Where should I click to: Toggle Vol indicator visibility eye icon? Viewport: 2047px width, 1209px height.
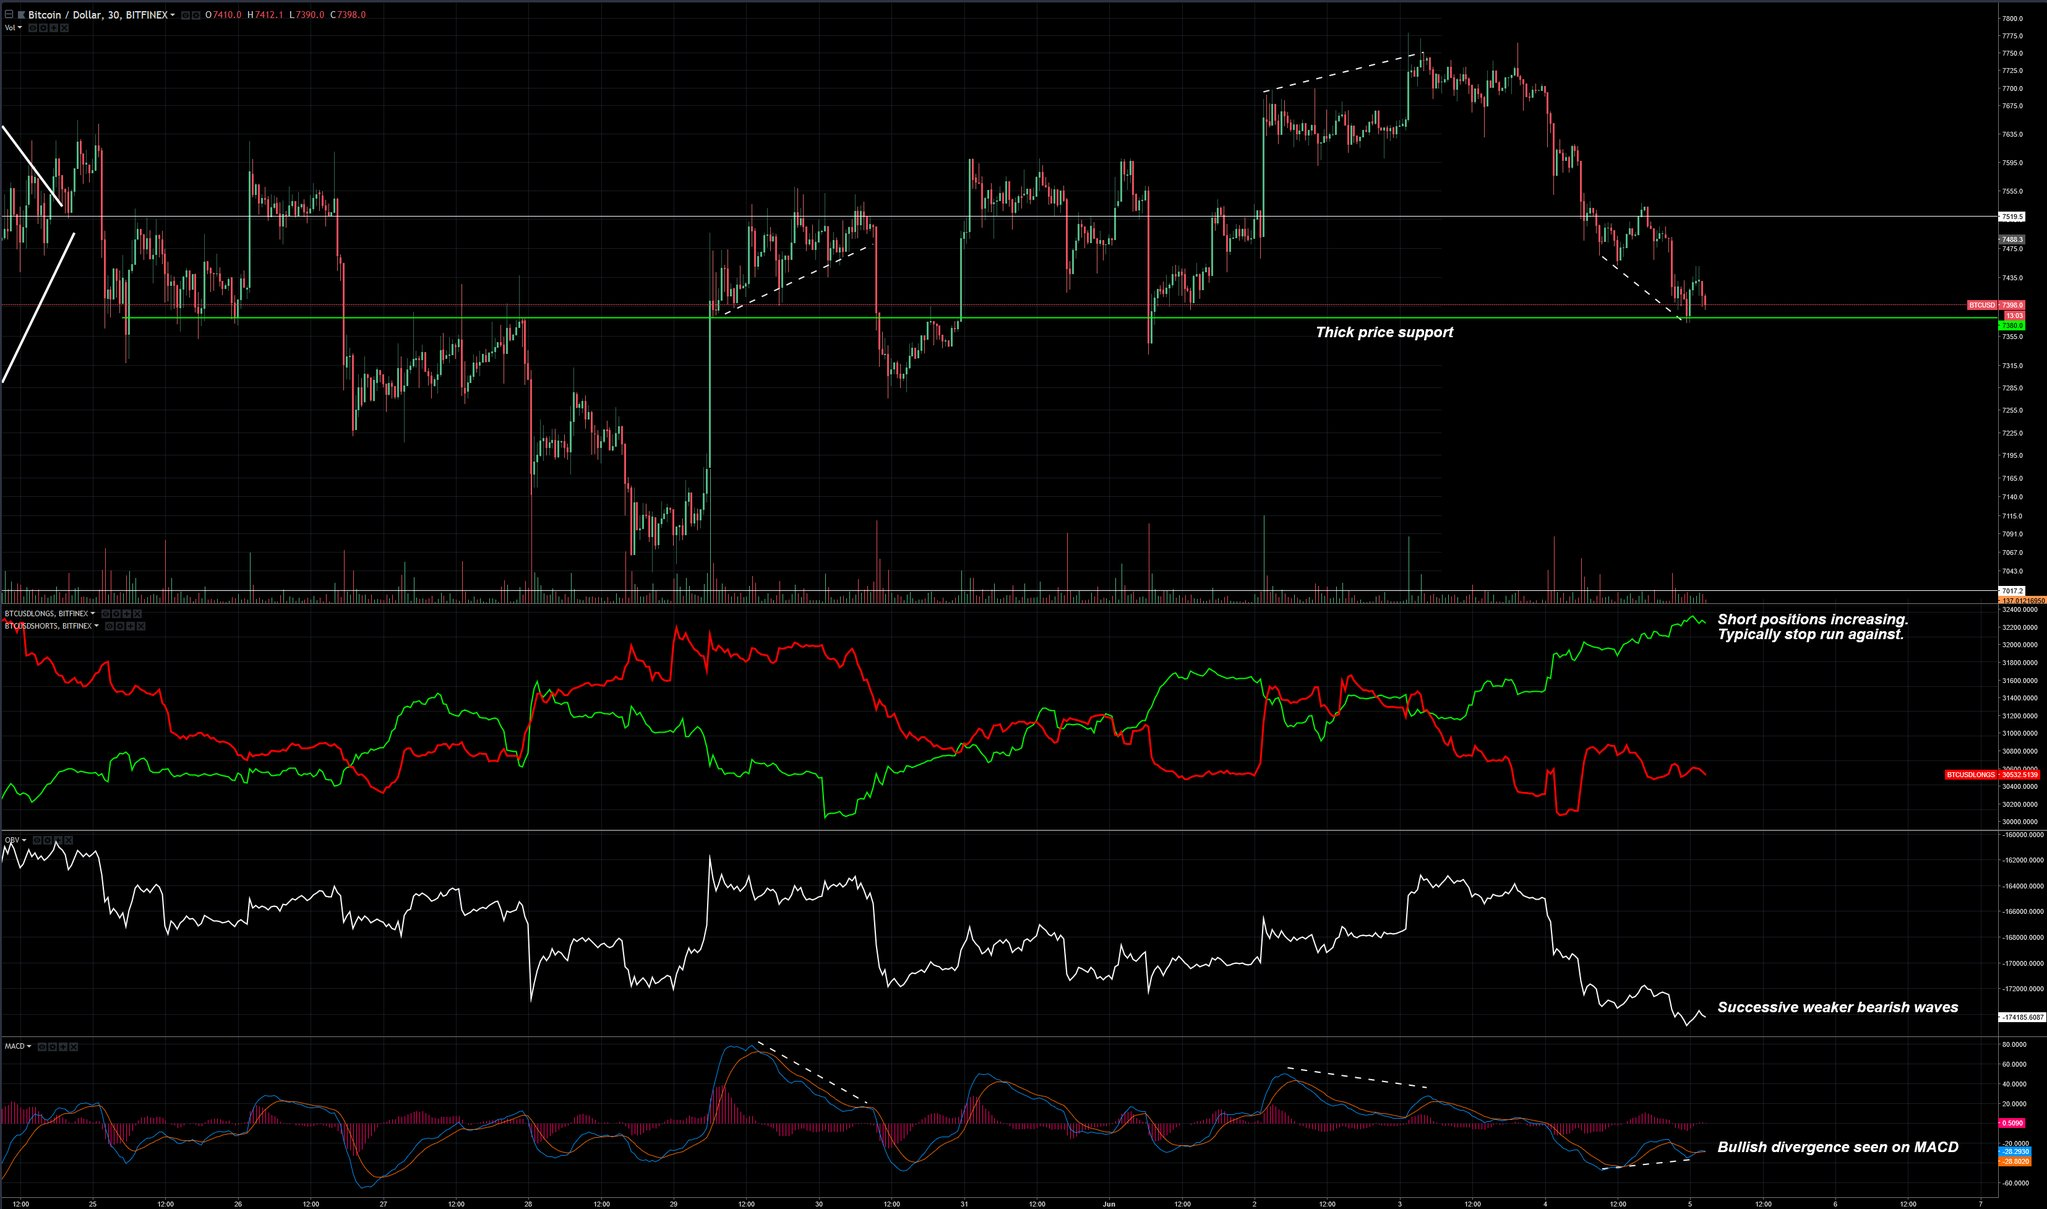tap(32, 28)
